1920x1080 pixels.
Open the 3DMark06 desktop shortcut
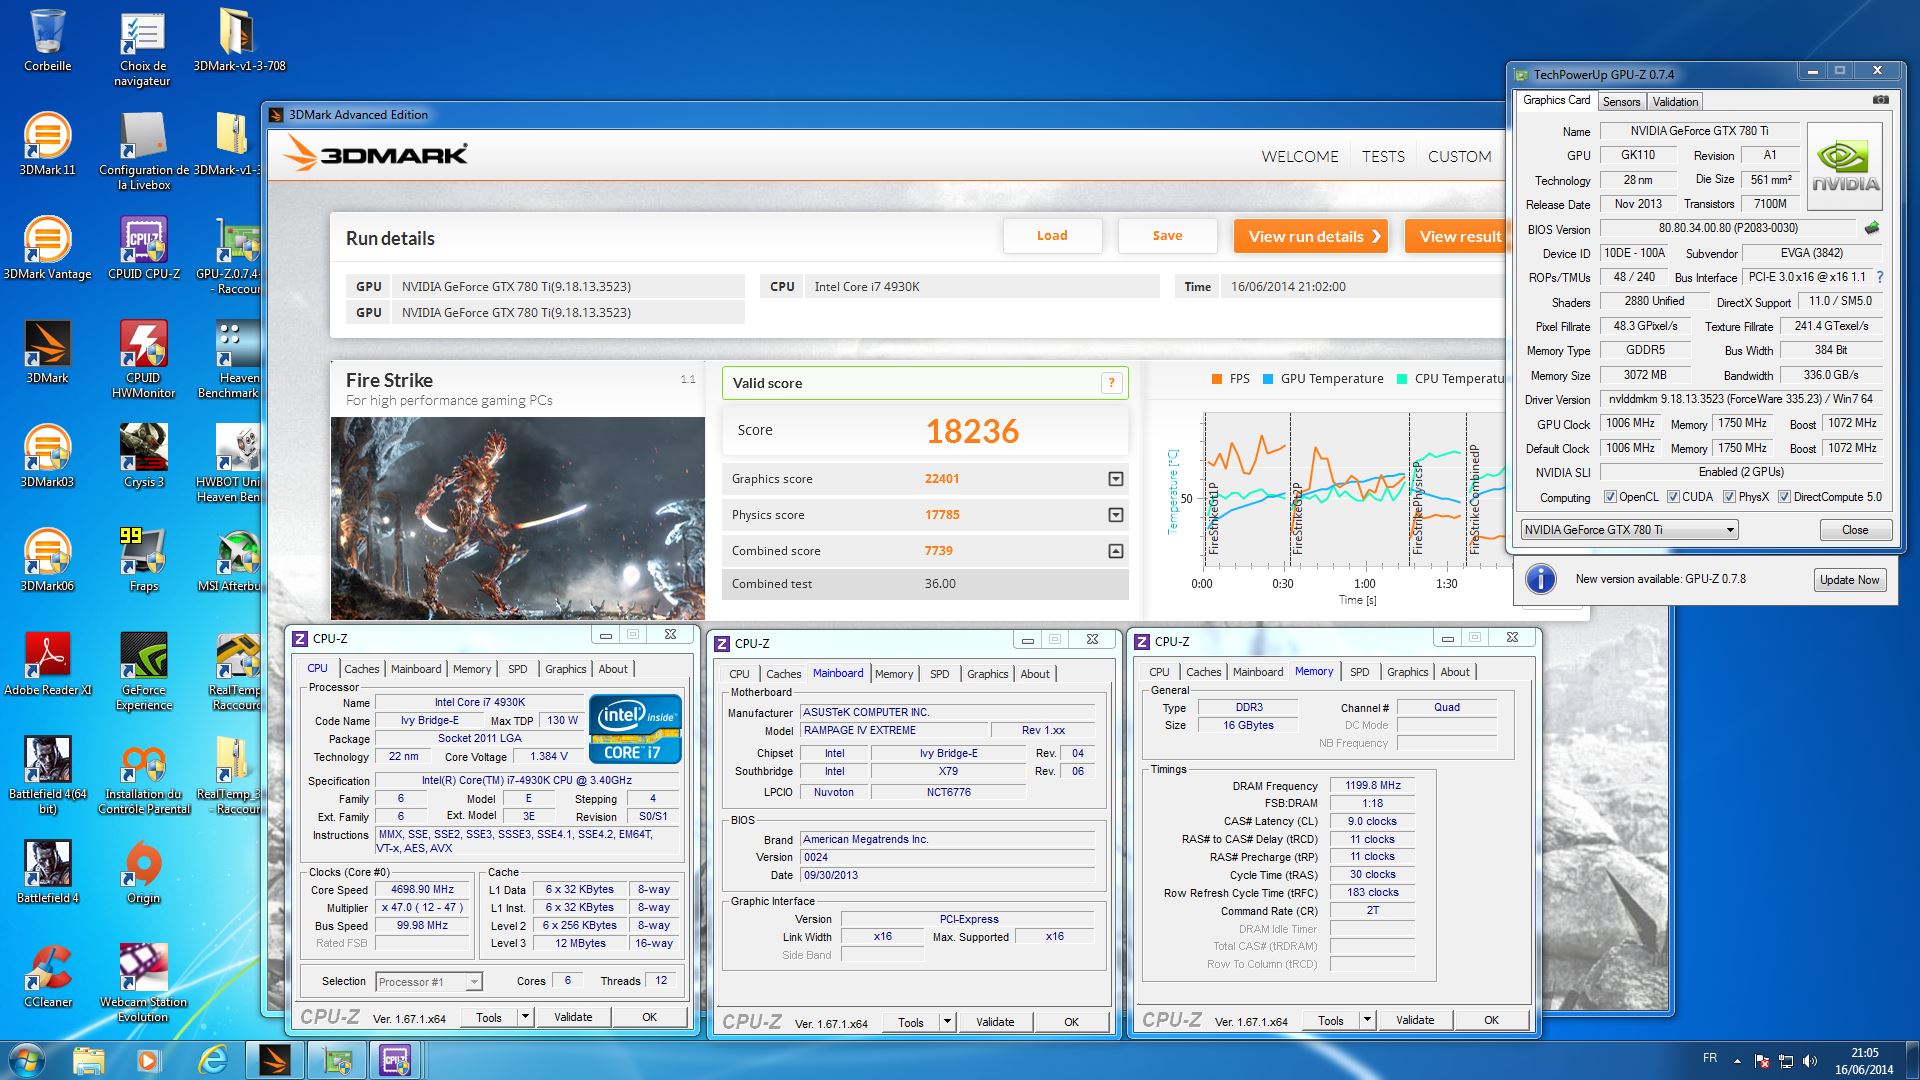coord(47,560)
